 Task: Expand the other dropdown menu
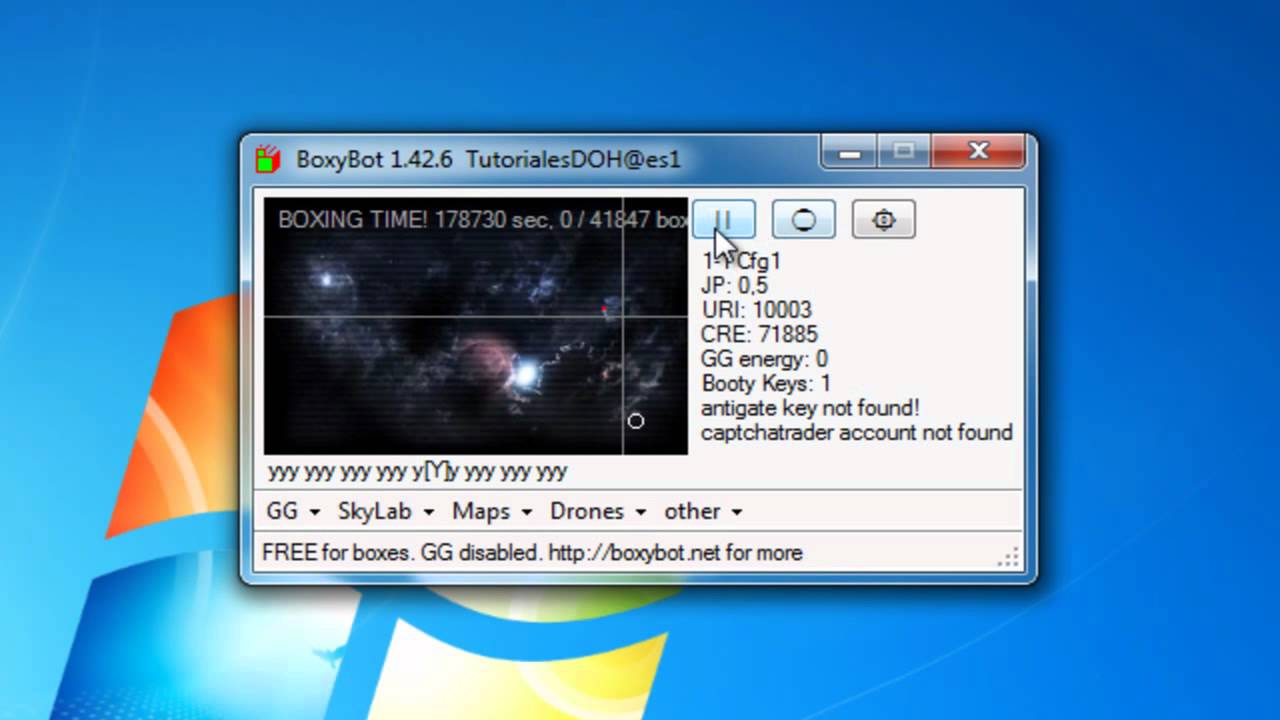[x=704, y=511]
